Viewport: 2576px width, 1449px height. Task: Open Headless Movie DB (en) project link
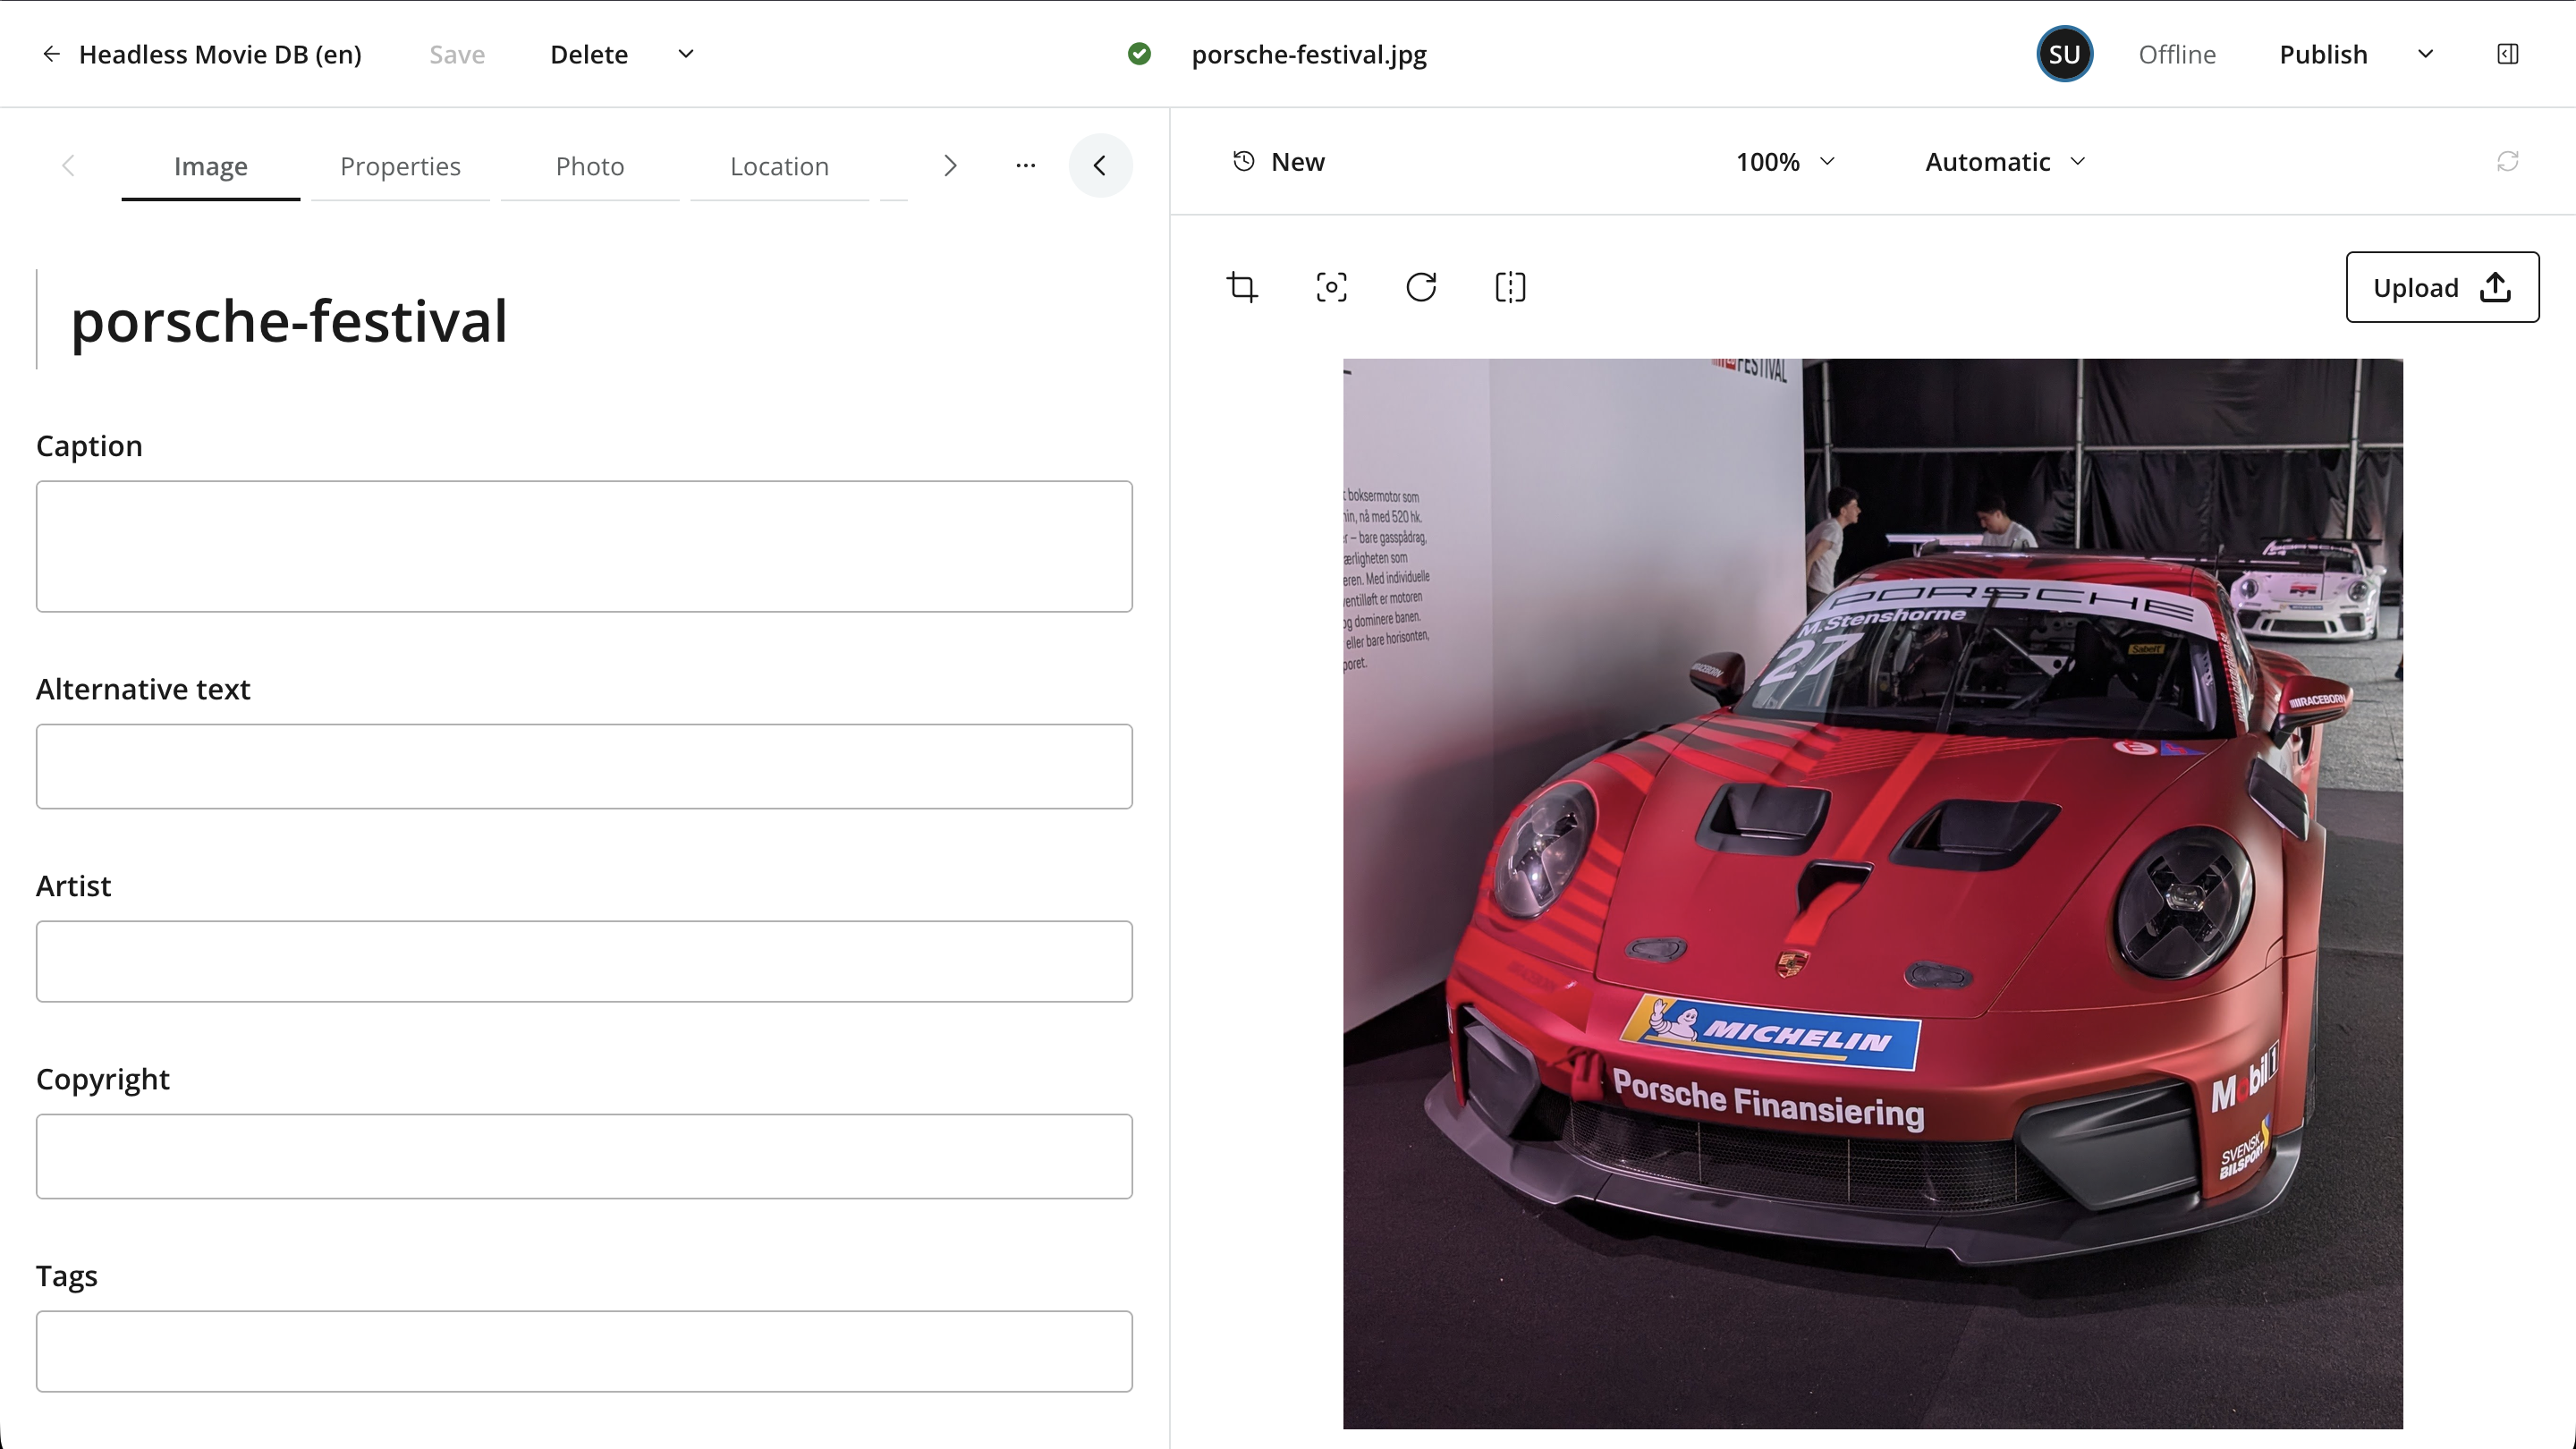[220, 54]
